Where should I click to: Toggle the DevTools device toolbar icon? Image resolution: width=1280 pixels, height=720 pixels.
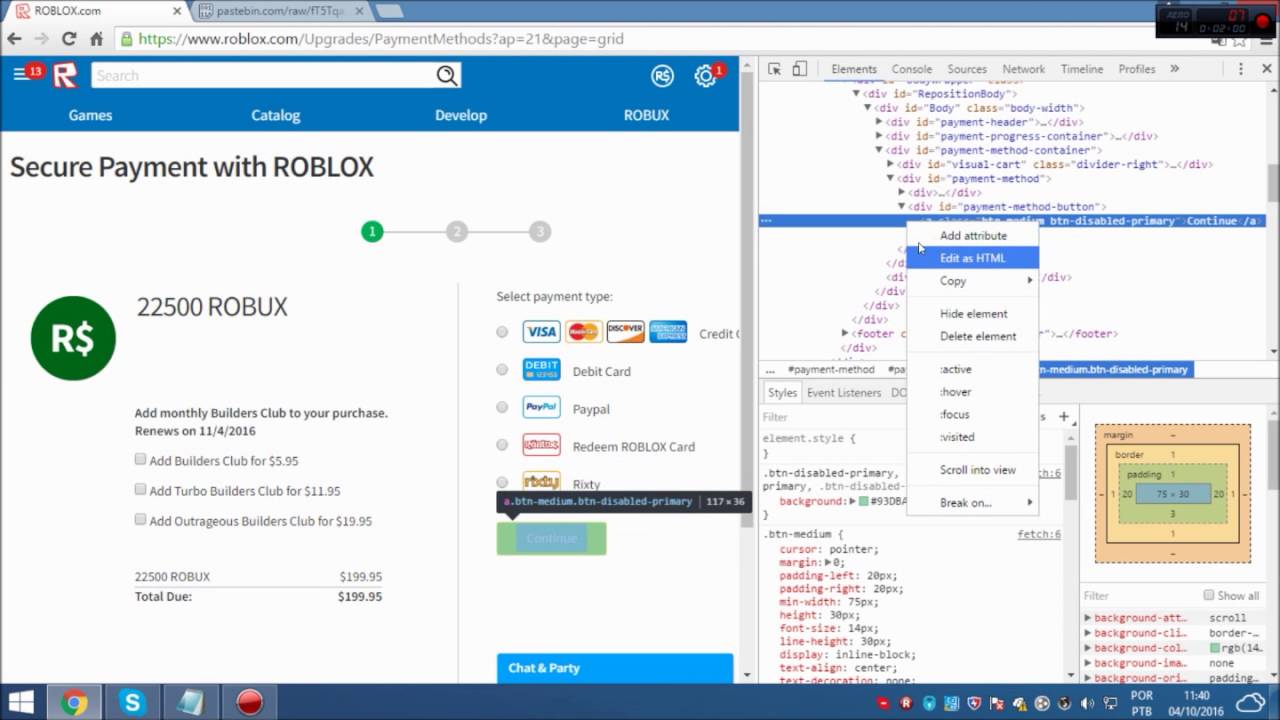799,69
